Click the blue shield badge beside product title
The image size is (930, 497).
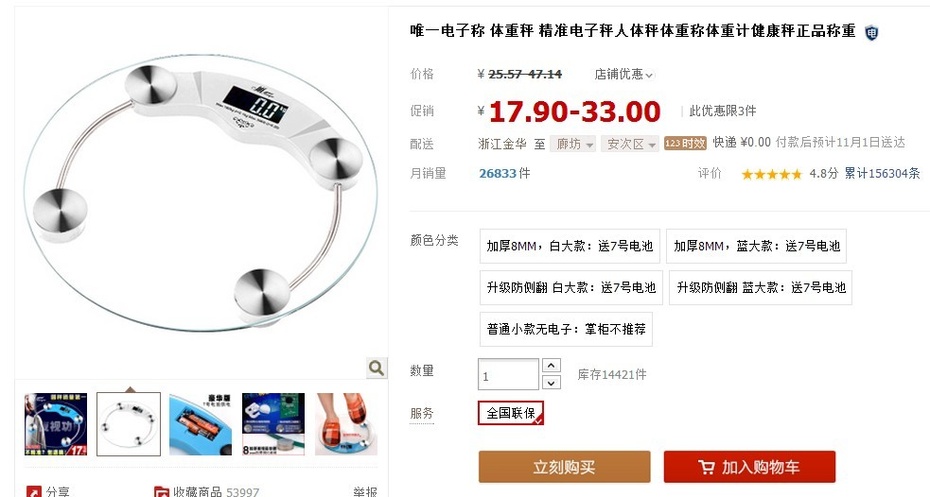[871, 33]
